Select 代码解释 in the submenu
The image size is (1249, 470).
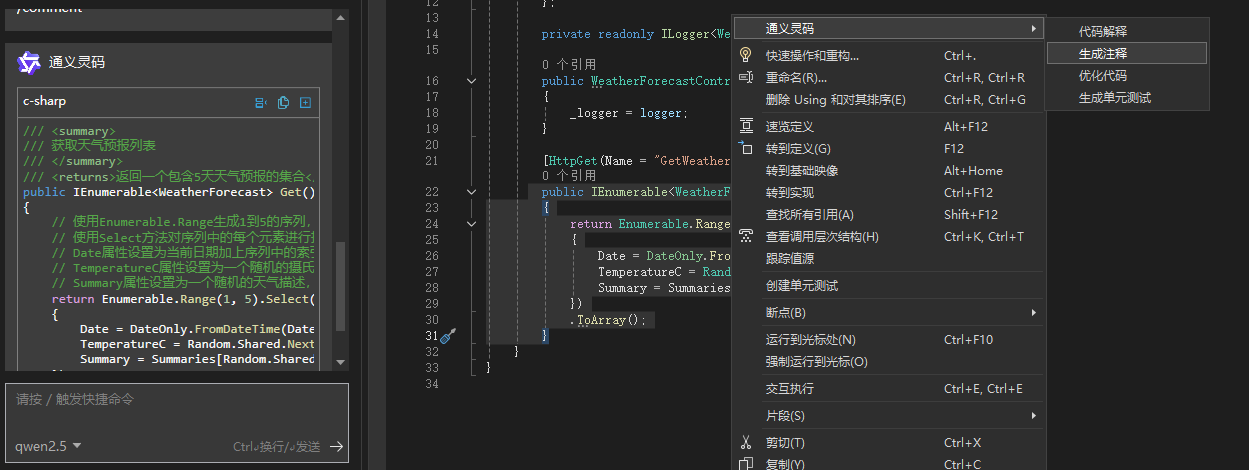coord(1127,32)
